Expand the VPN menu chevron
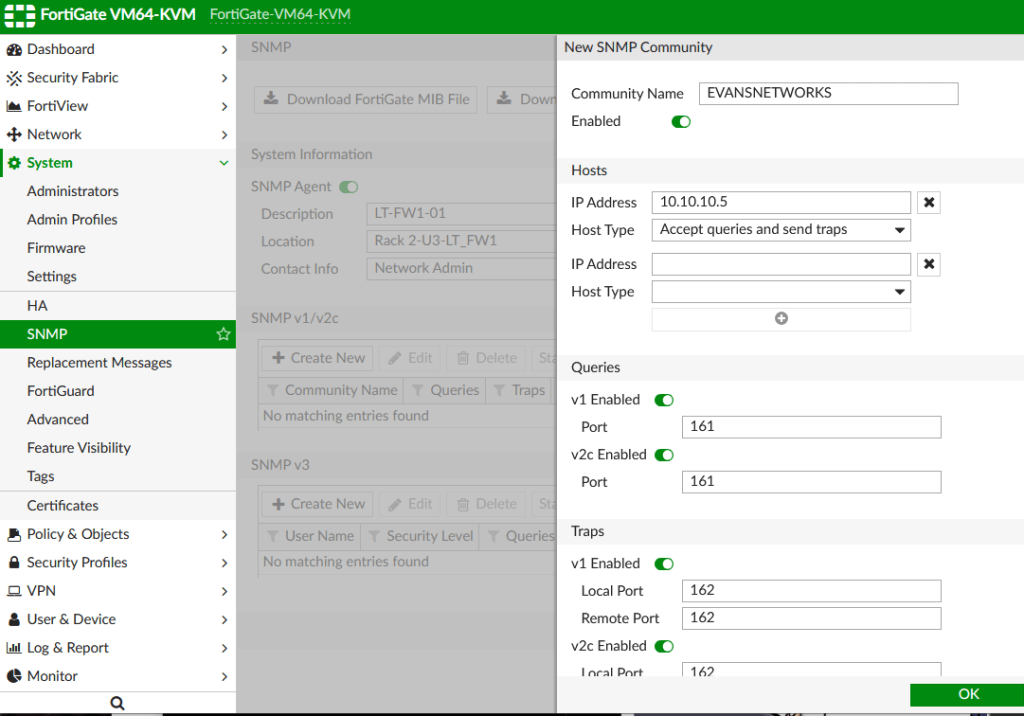Image resolution: width=1024 pixels, height=716 pixels. tap(224, 591)
